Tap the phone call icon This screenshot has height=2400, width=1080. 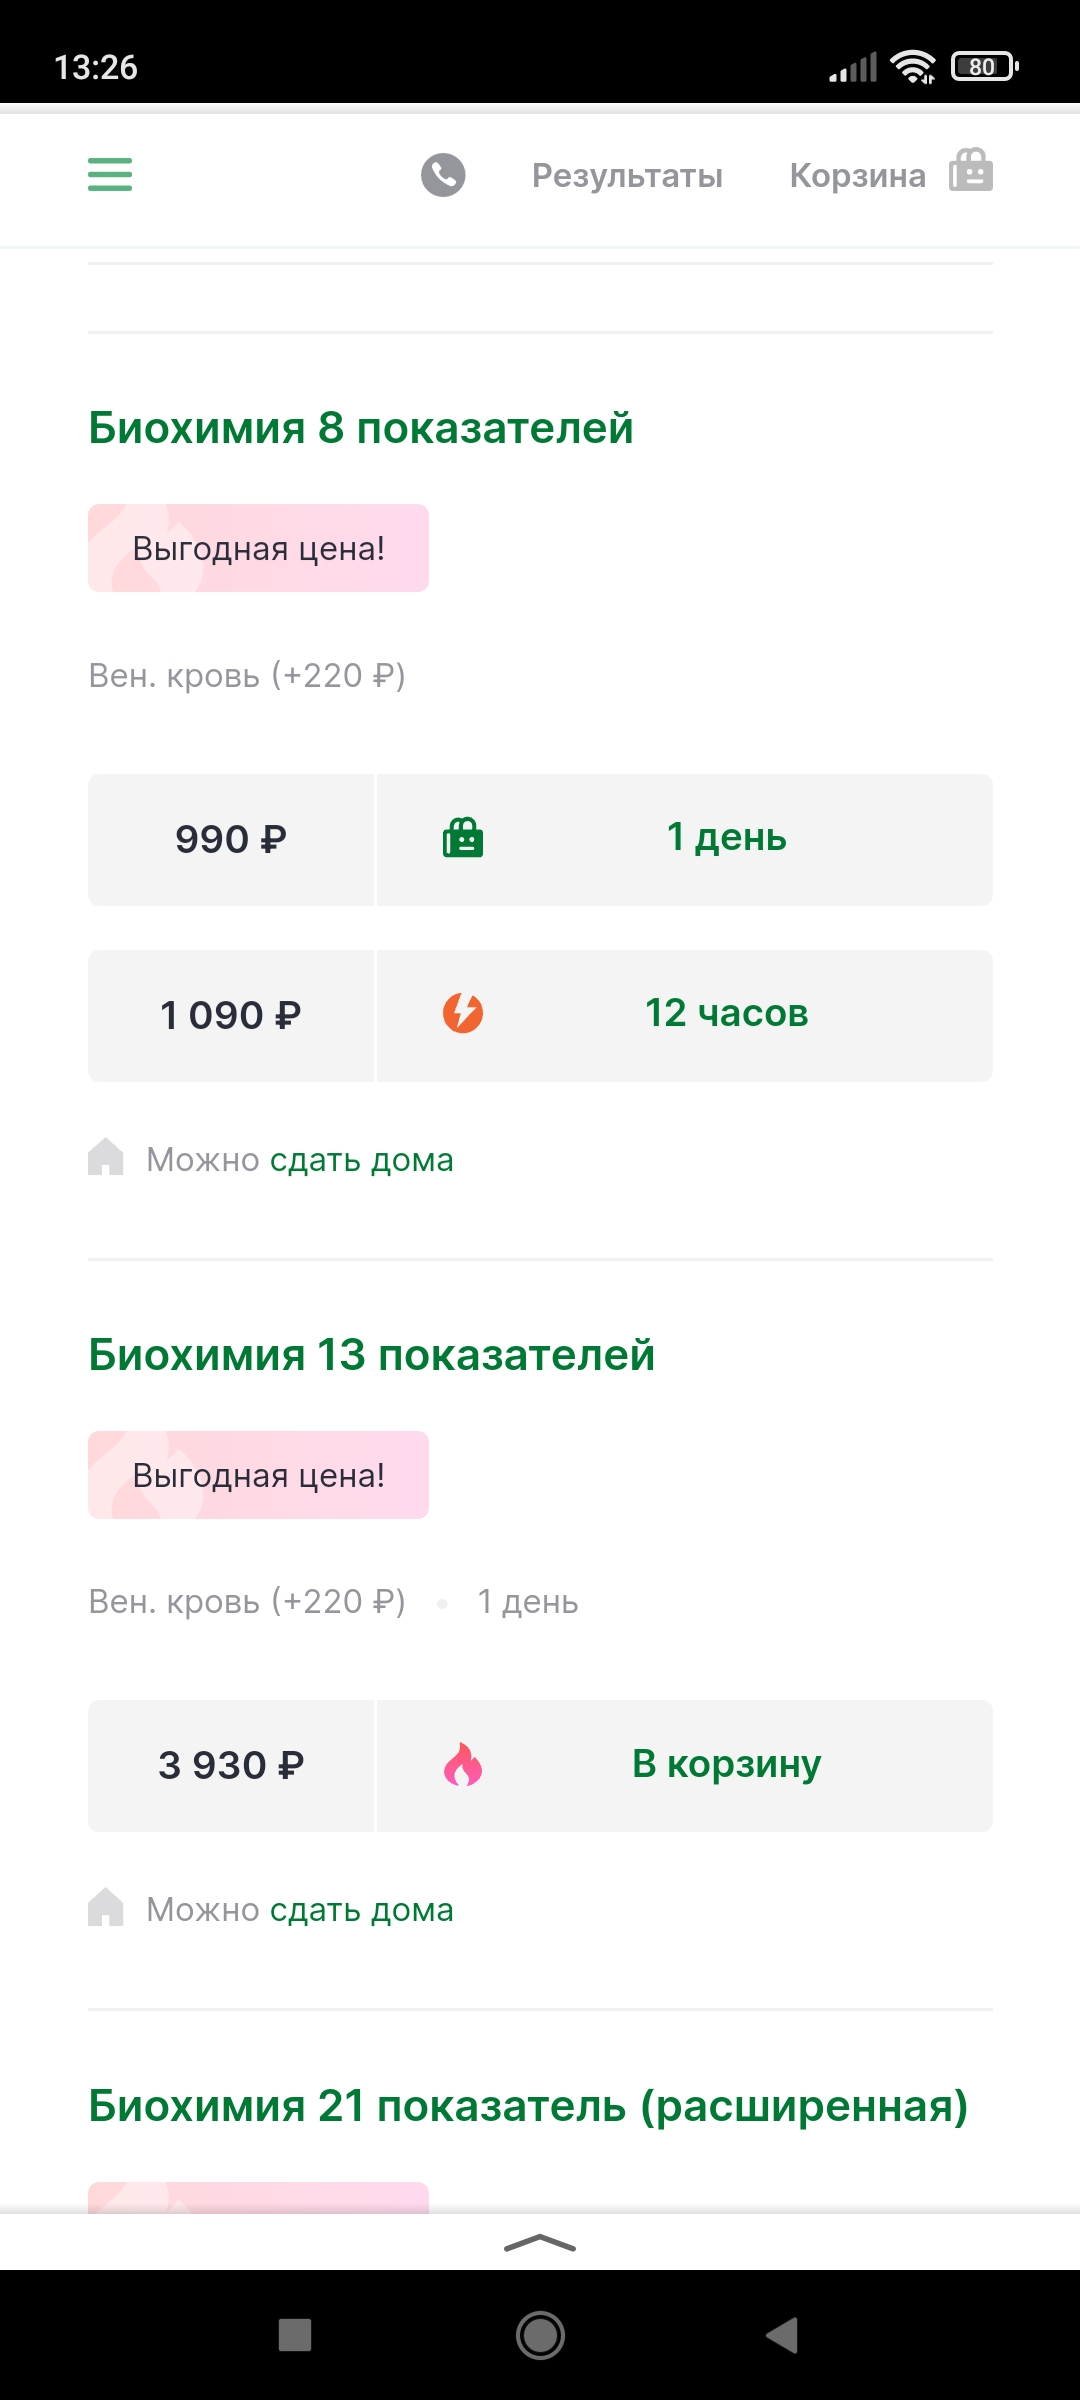[x=443, y=175]
